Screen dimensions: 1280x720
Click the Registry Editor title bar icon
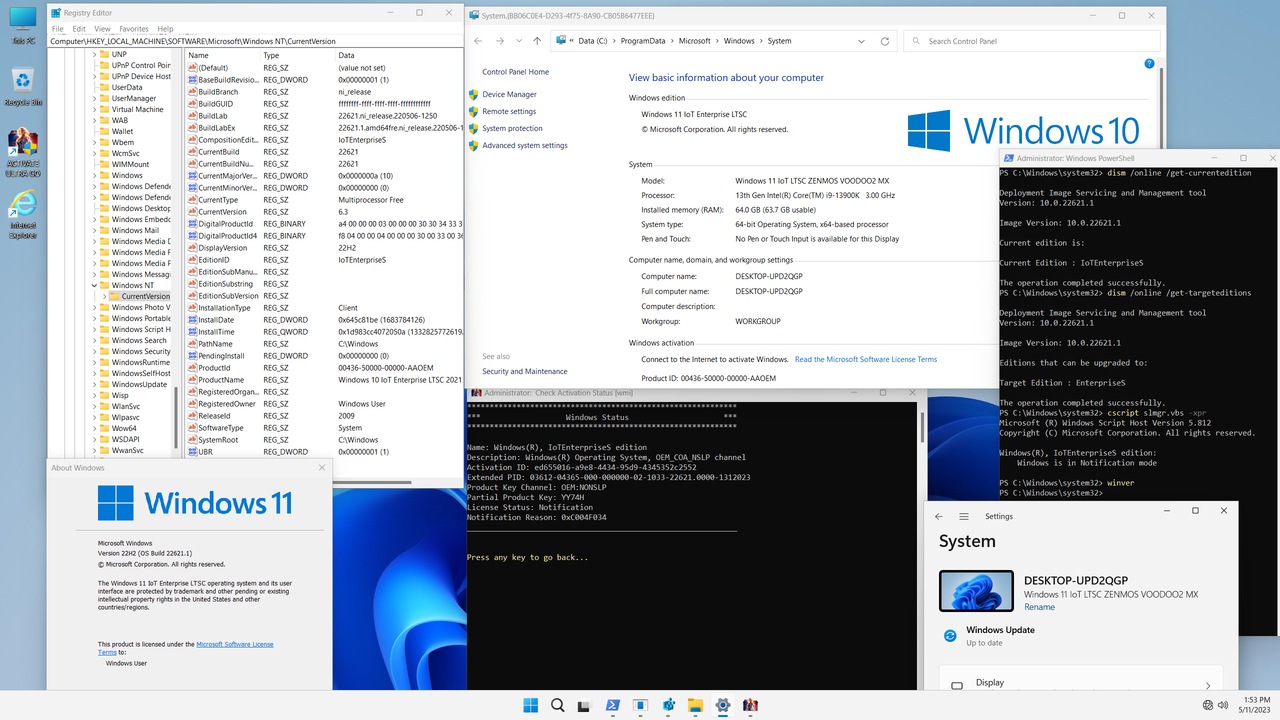pos(55,13)
